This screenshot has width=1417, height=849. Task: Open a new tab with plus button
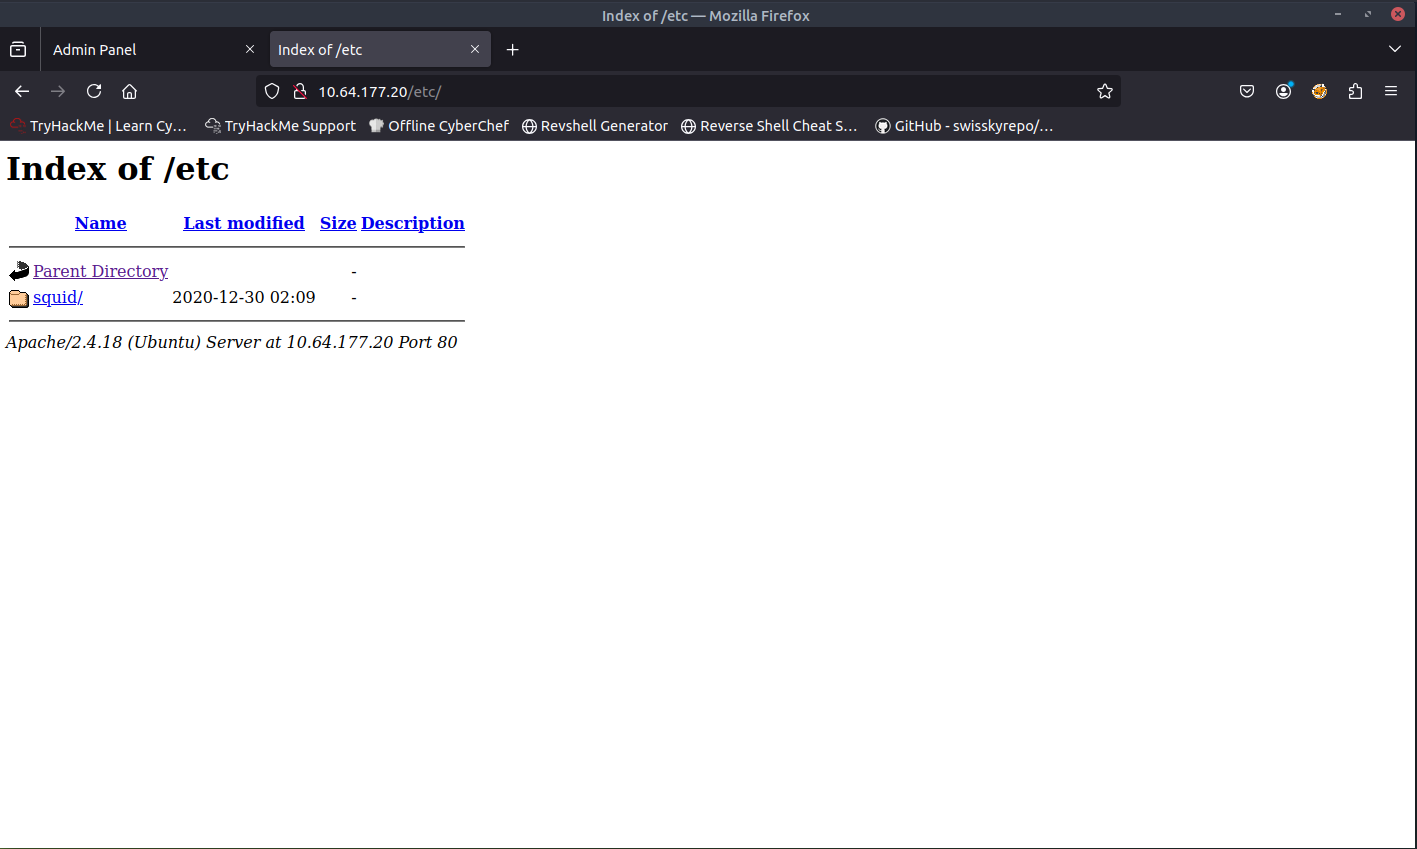click(x=512, y=49)
